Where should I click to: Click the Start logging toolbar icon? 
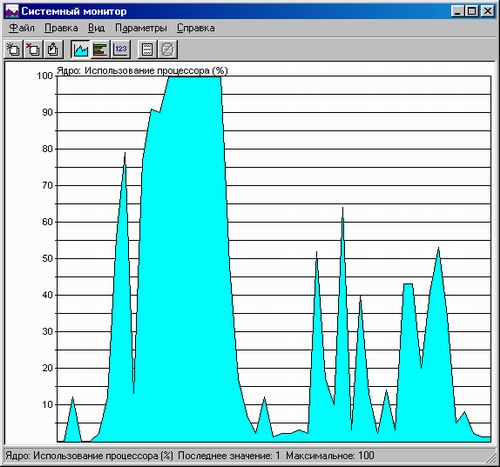point(147,50)
